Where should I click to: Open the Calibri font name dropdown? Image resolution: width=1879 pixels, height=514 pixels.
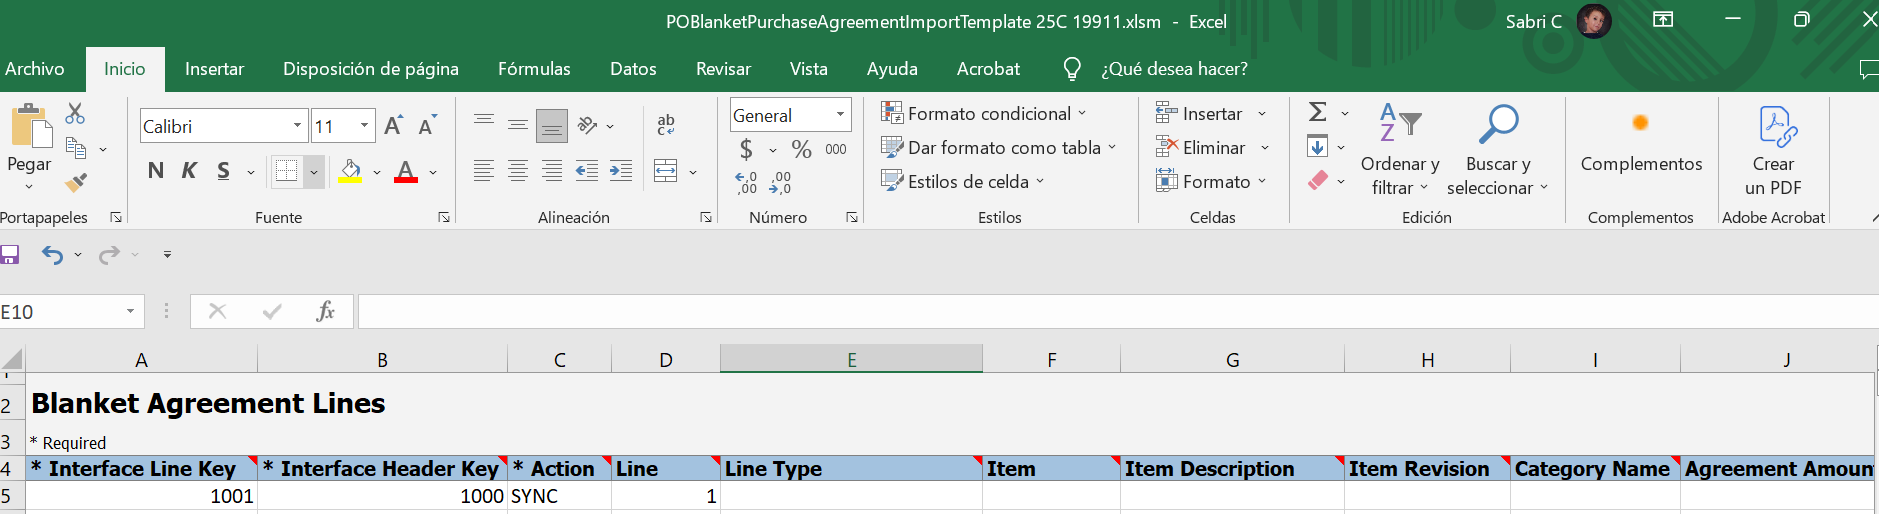click(297, 126)
